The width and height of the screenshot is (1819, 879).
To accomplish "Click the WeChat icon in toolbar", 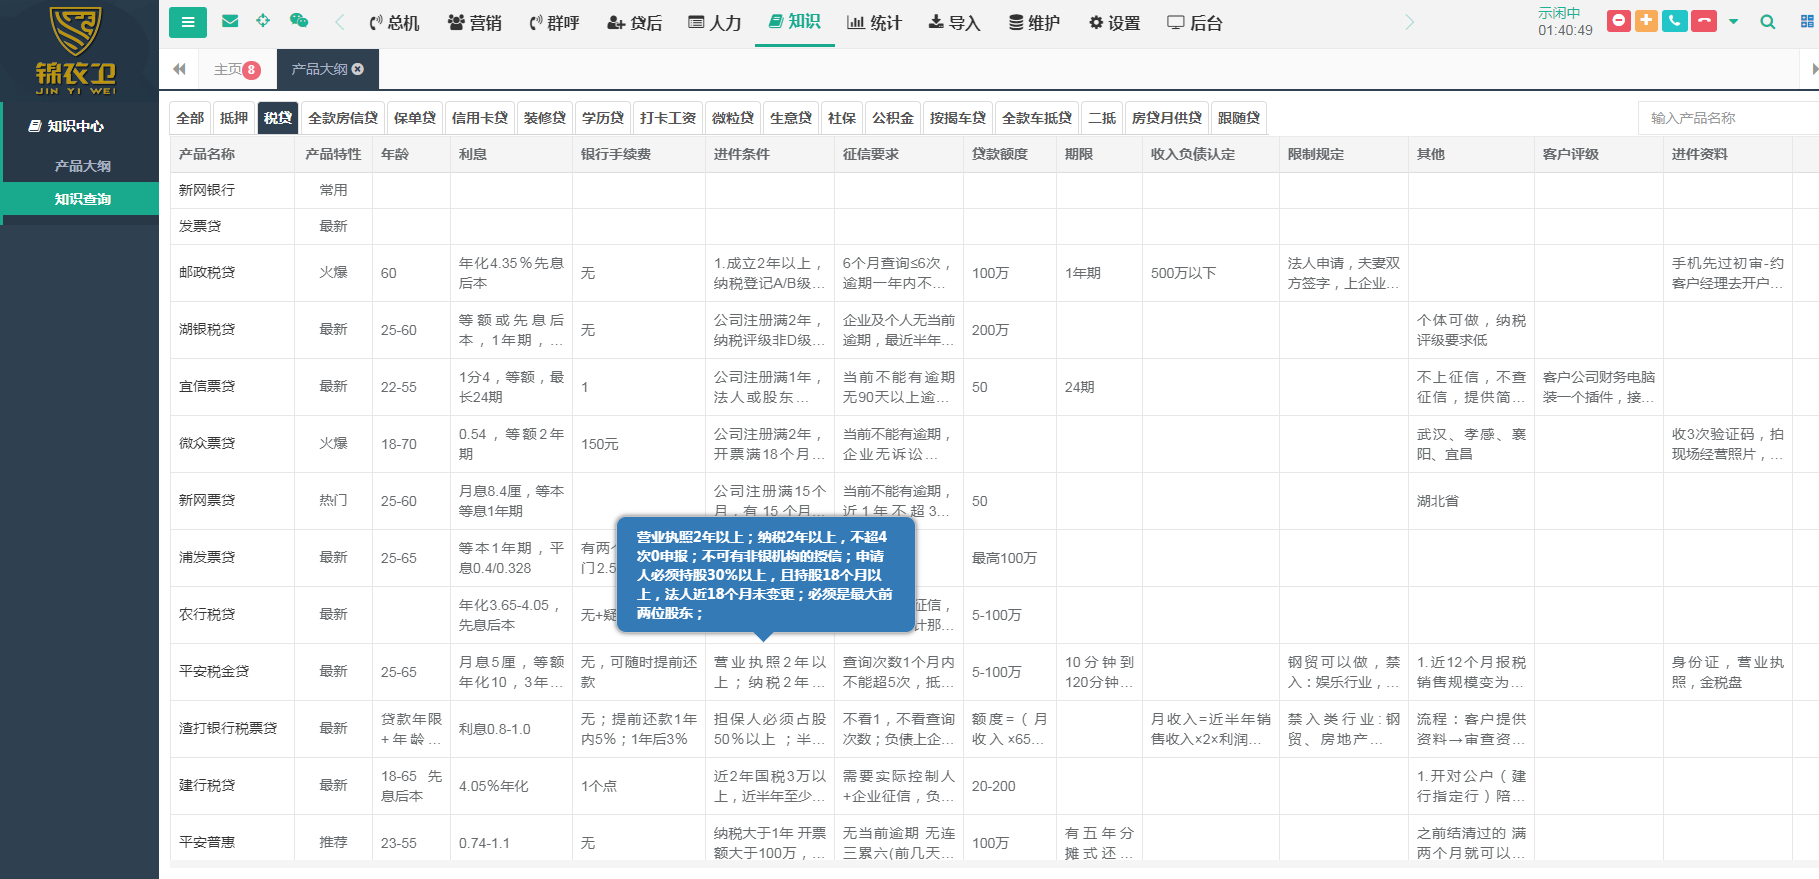I will point(298,21).
